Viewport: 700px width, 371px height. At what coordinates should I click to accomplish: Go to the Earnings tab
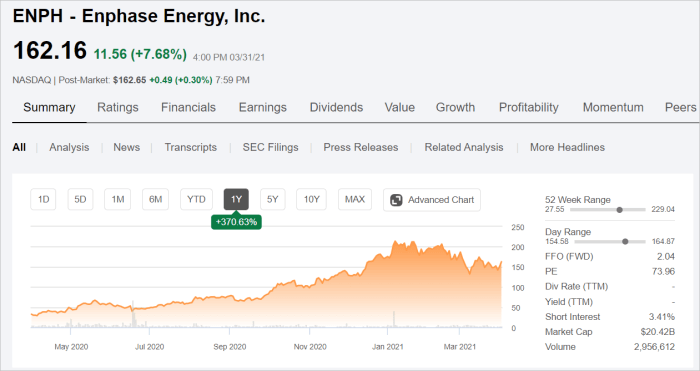(x=262, y=108)
